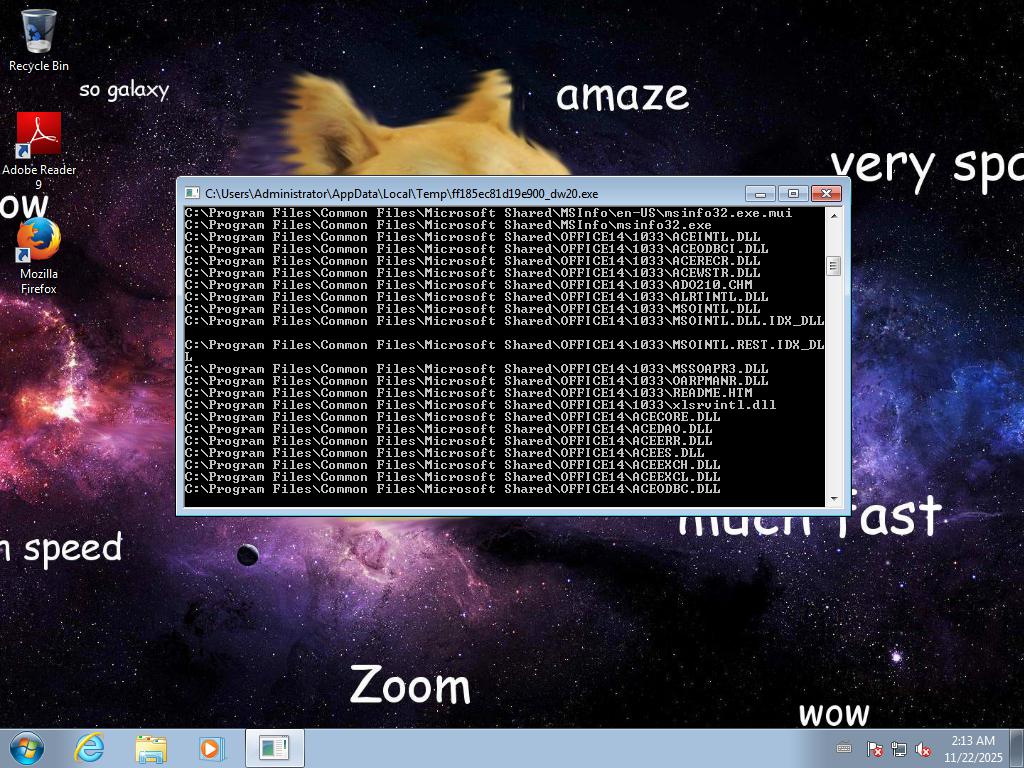This screenshot has height=768, width=1024.
Task: Click the muted volume speaker tray icon
Action: pos(923,749)
